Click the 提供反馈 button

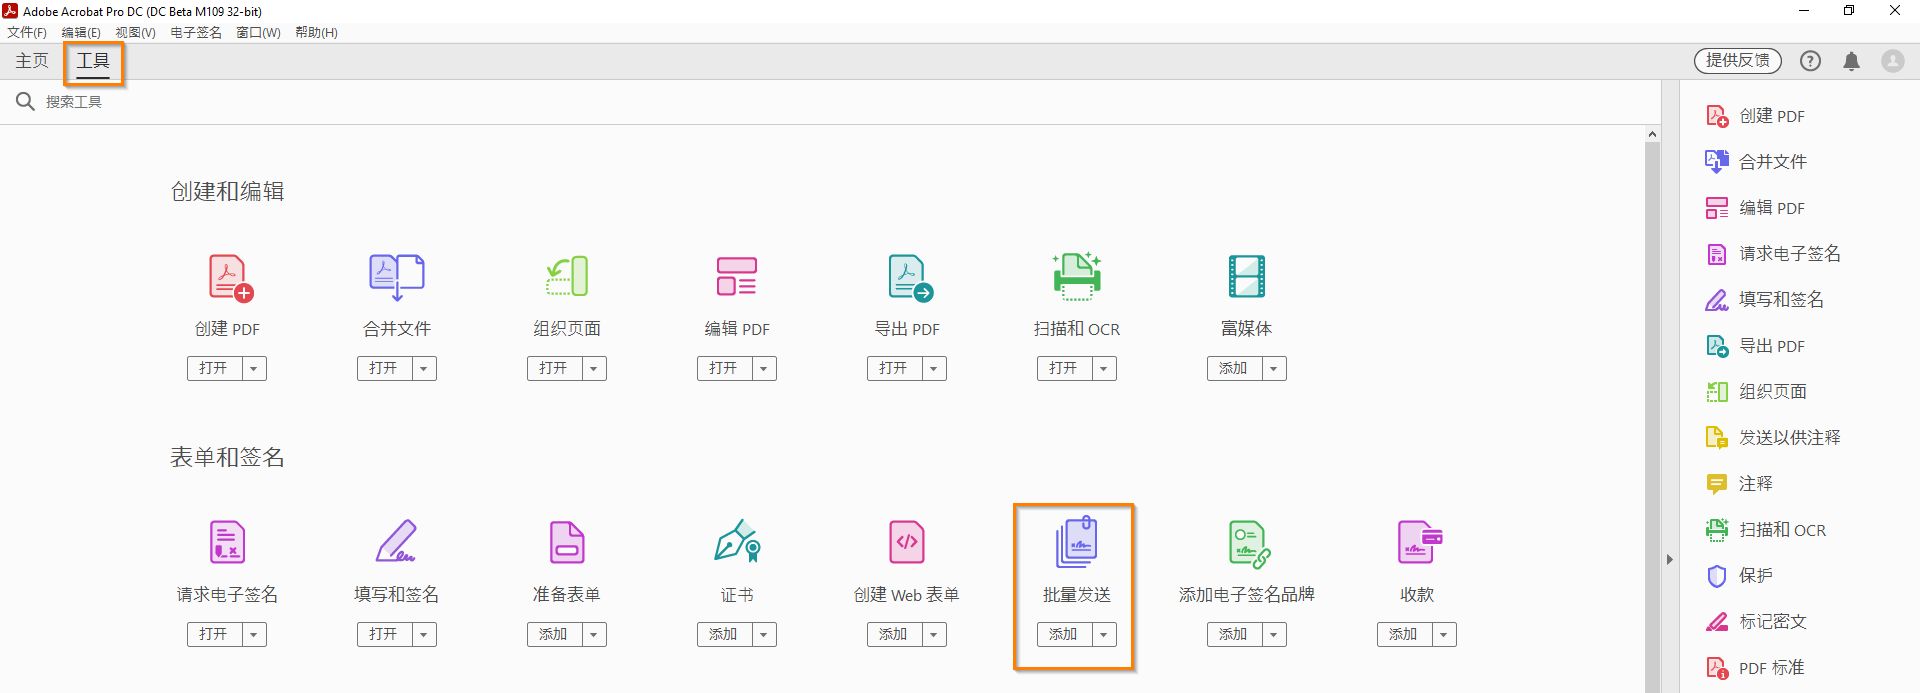1738,61
